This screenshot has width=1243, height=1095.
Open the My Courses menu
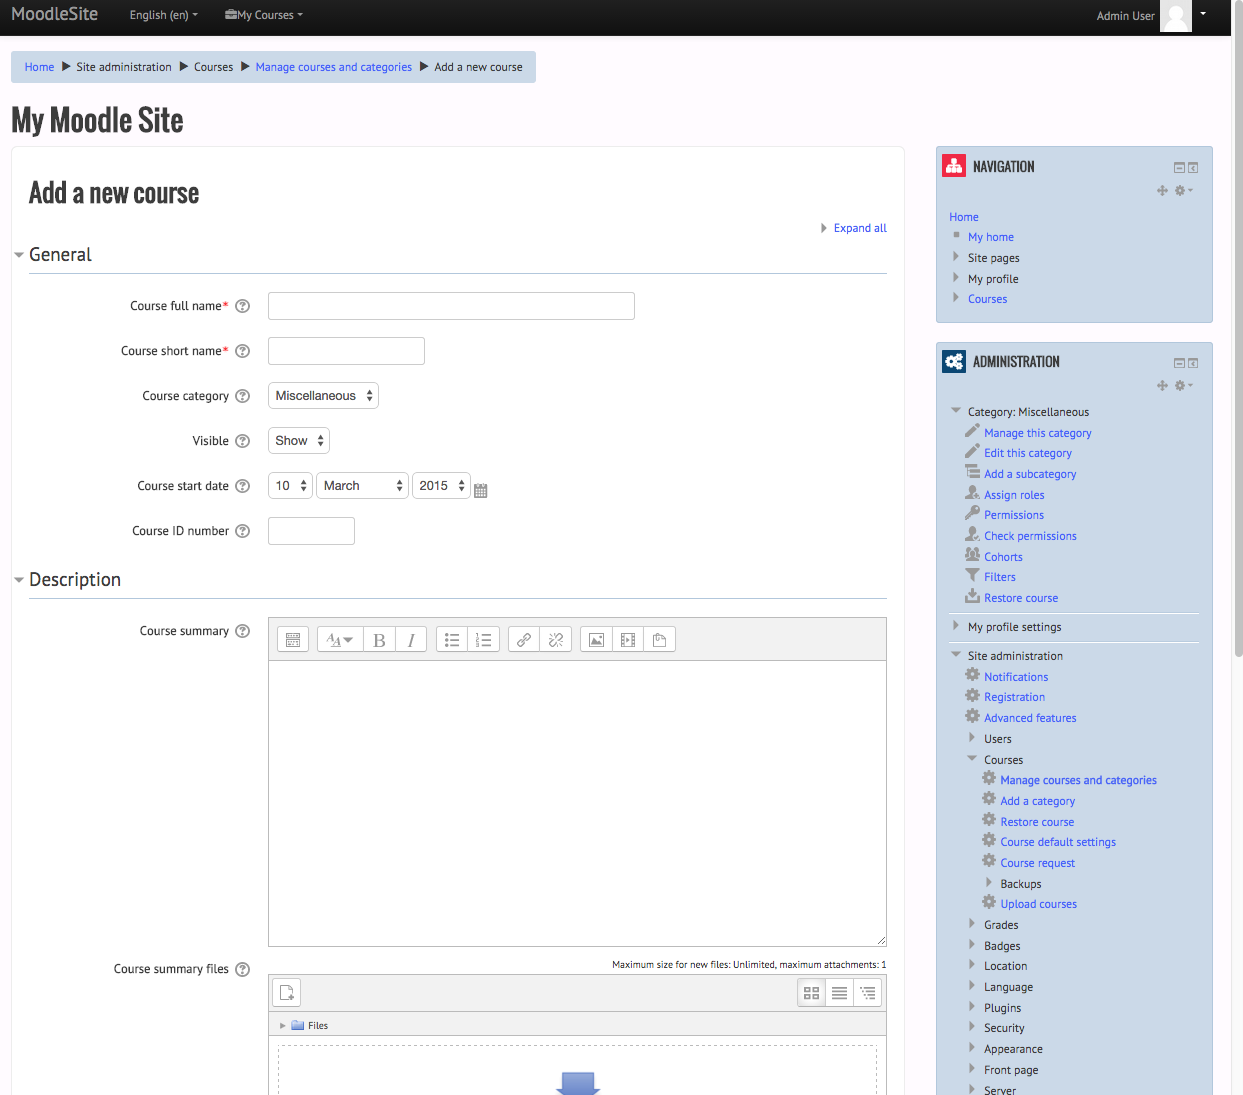tap(264, 15)
